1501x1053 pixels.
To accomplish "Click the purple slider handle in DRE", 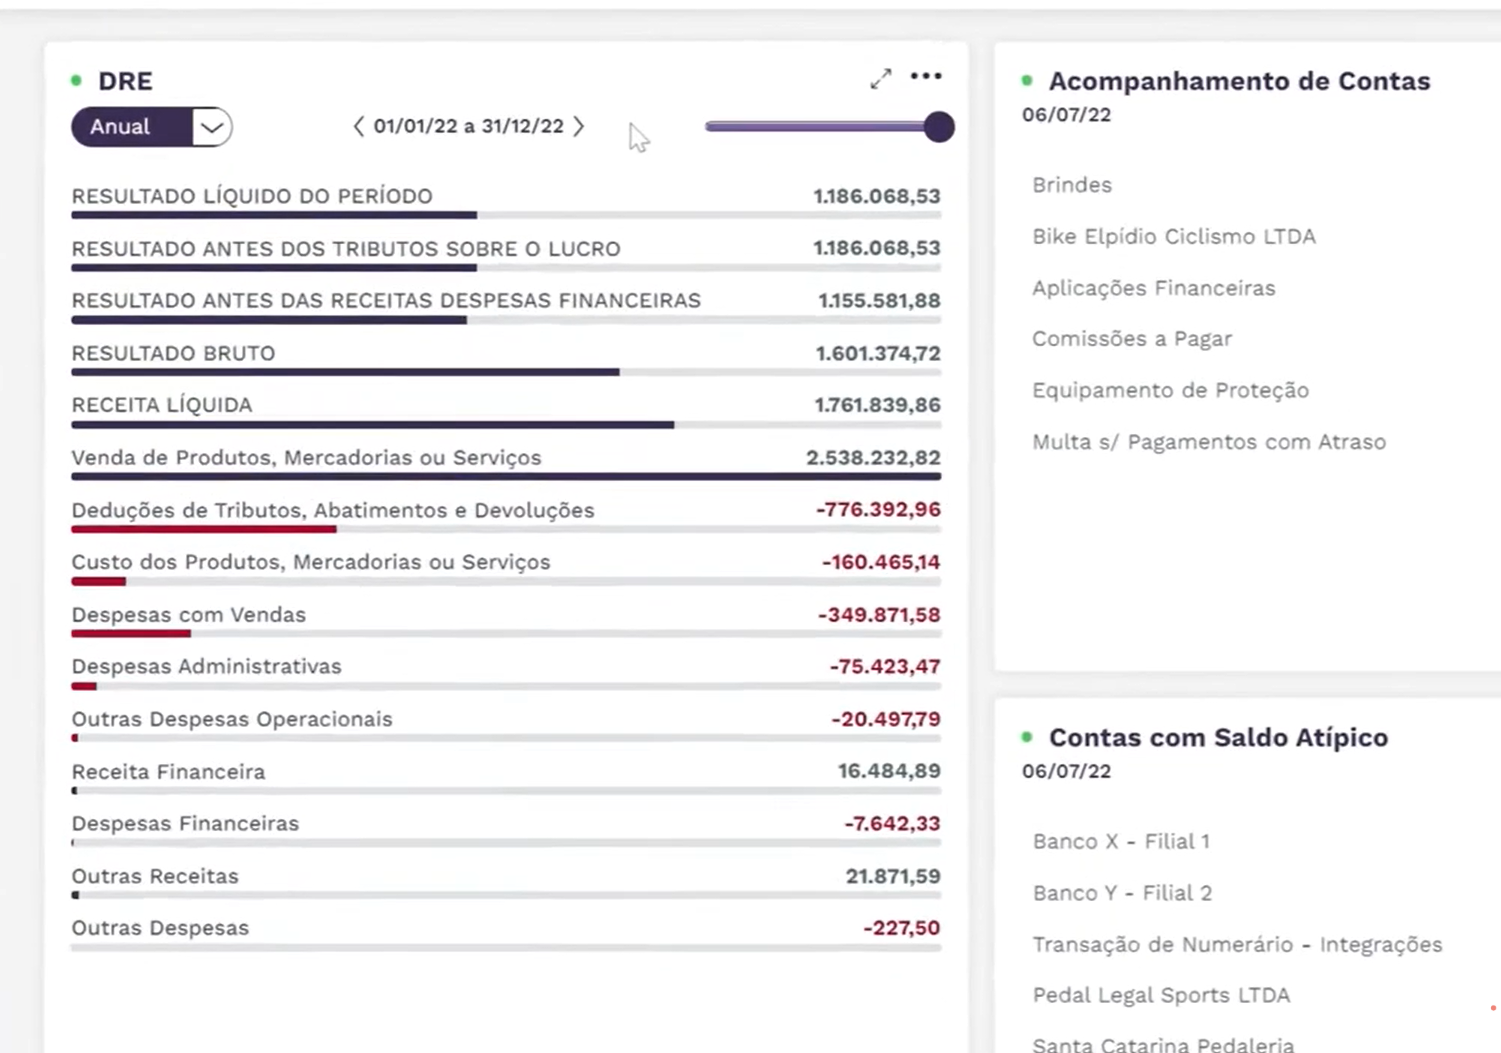I will [x=938, y=127].
